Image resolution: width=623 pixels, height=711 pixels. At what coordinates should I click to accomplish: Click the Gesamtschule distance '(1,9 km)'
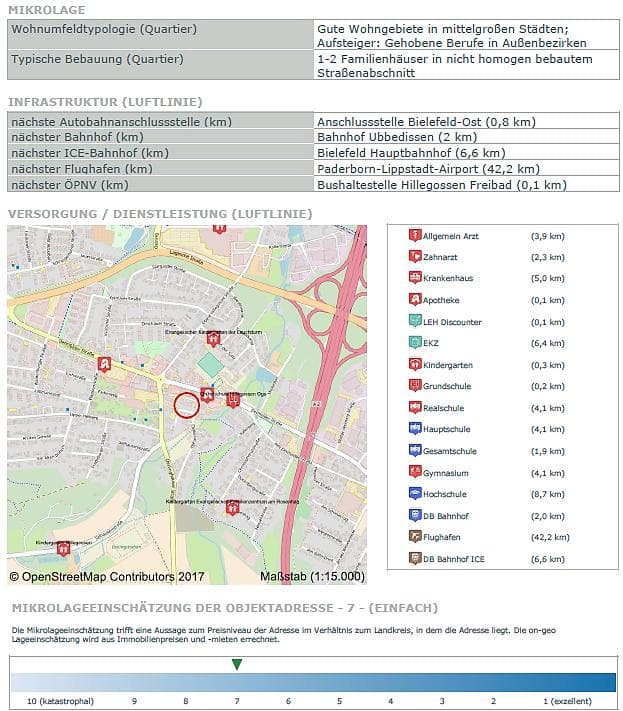(548, 451)
